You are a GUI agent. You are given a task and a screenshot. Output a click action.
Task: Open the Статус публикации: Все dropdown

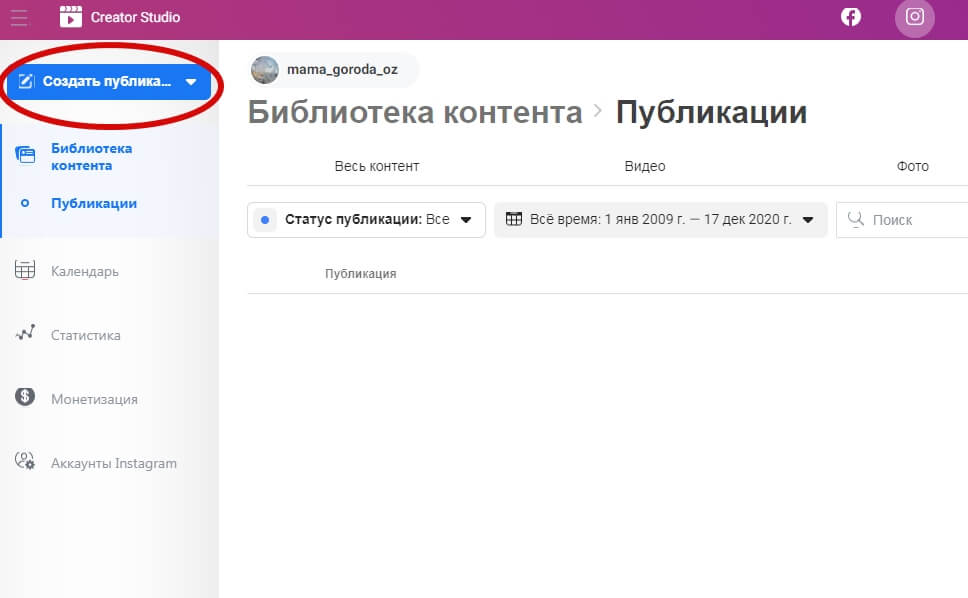point(366,220)
